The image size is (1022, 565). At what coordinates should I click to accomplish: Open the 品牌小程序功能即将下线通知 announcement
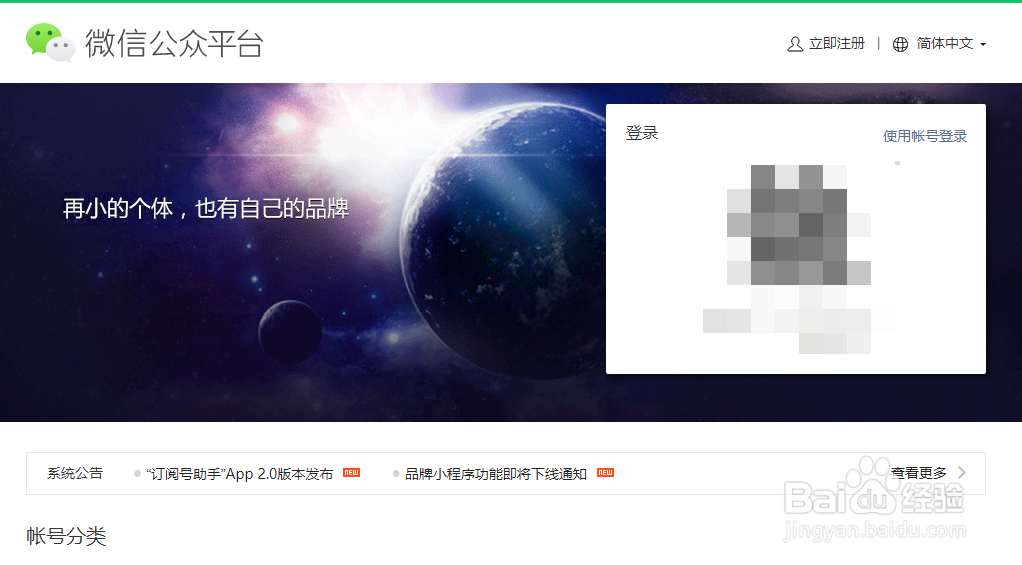(x=495, y=474)
